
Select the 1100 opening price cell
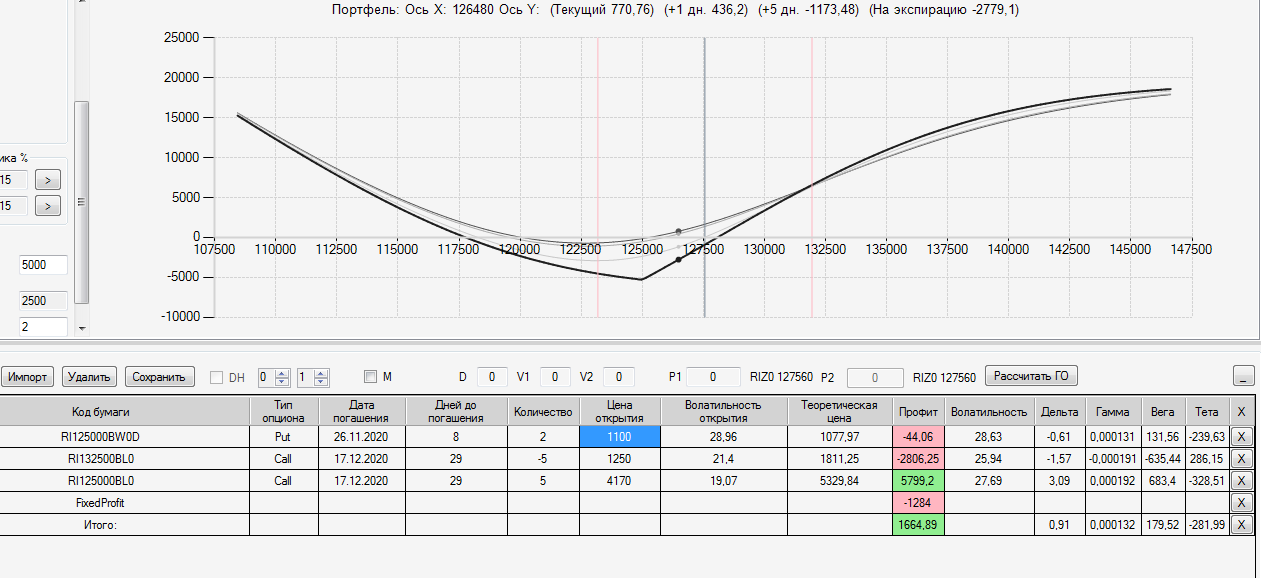click(x=620, y=436)
